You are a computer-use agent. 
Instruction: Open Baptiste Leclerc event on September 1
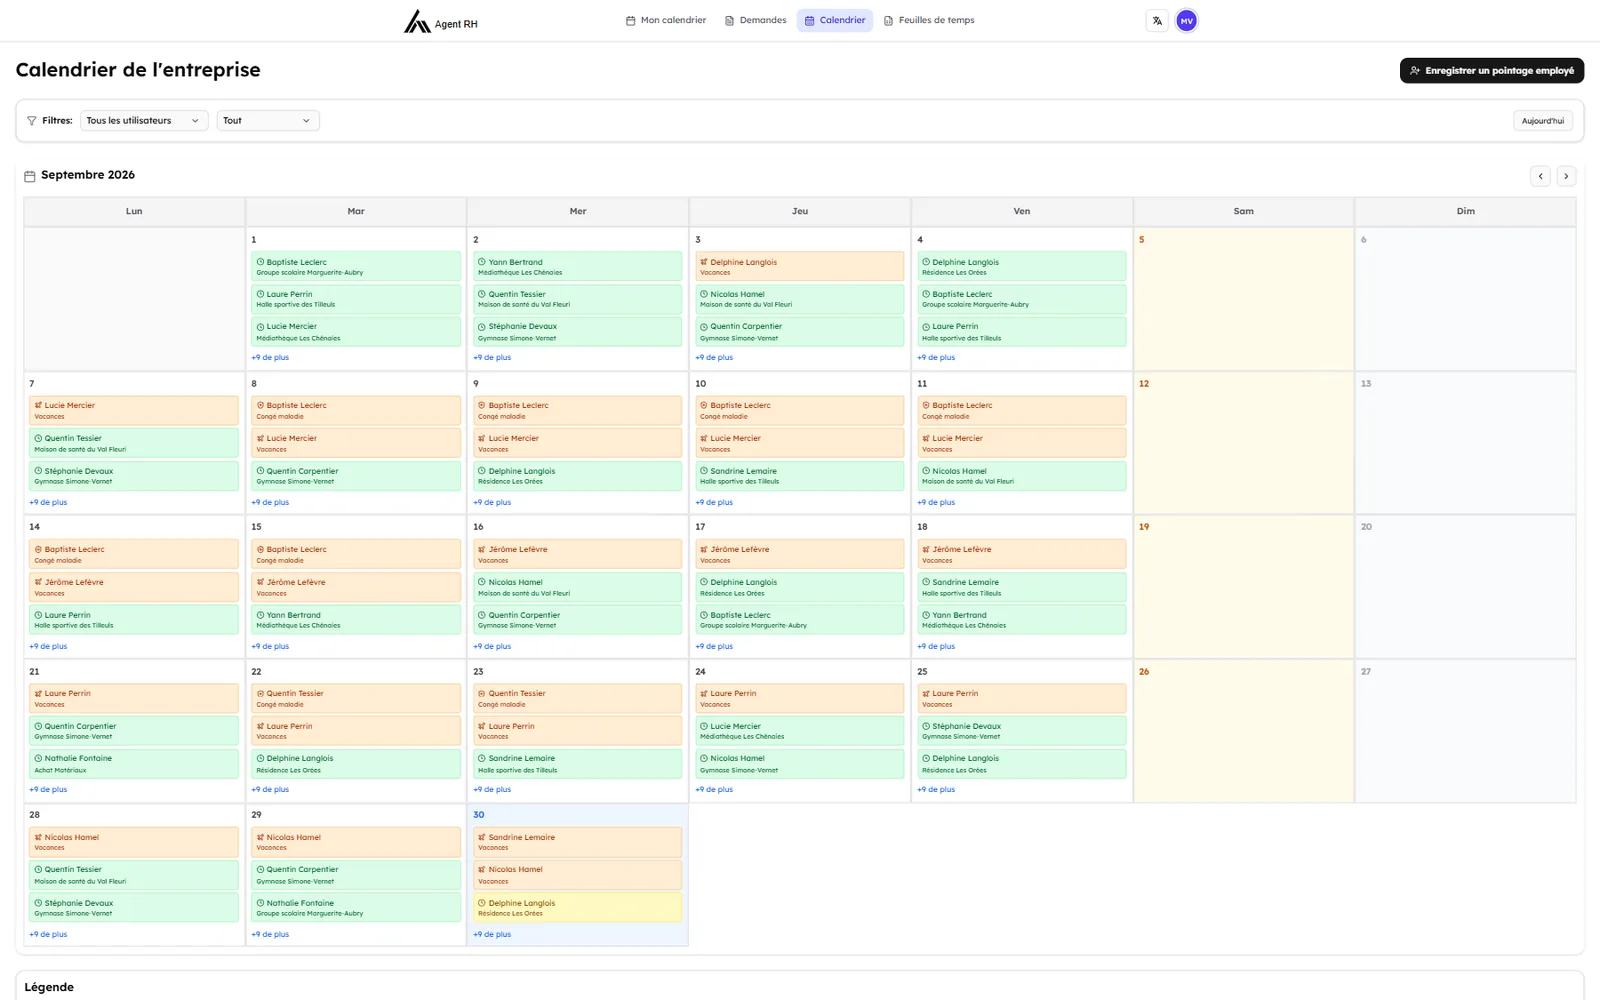click(x=356, y=267)
